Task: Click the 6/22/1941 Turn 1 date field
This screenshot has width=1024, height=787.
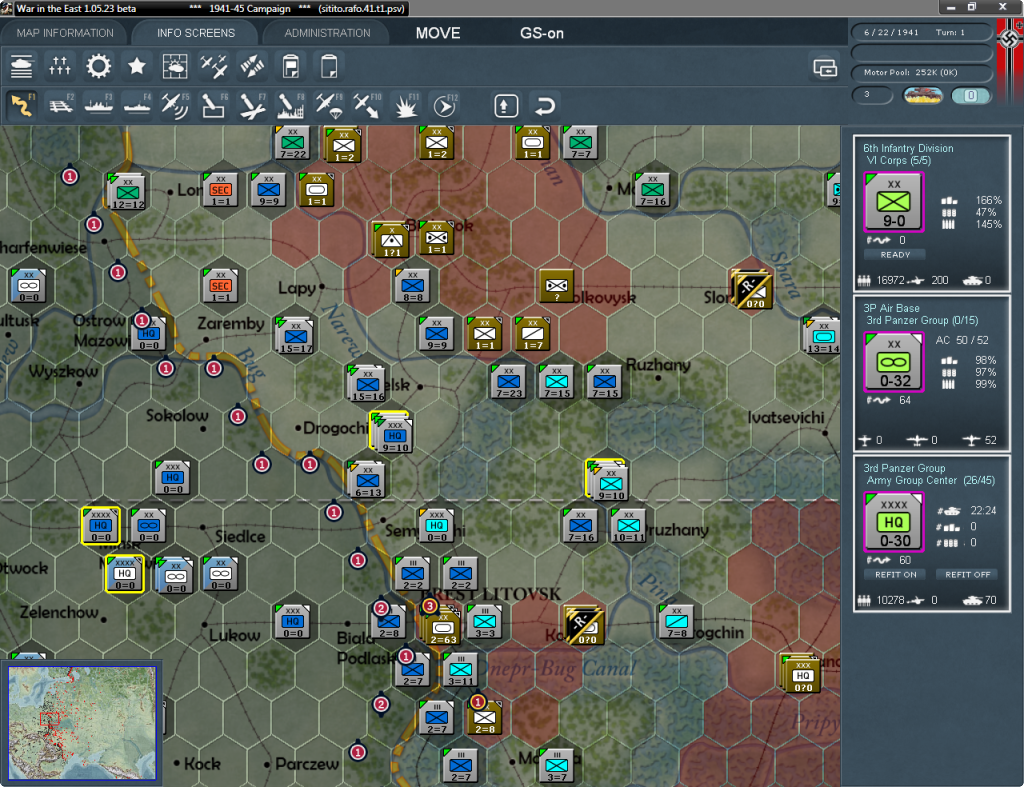Action: 922,32
